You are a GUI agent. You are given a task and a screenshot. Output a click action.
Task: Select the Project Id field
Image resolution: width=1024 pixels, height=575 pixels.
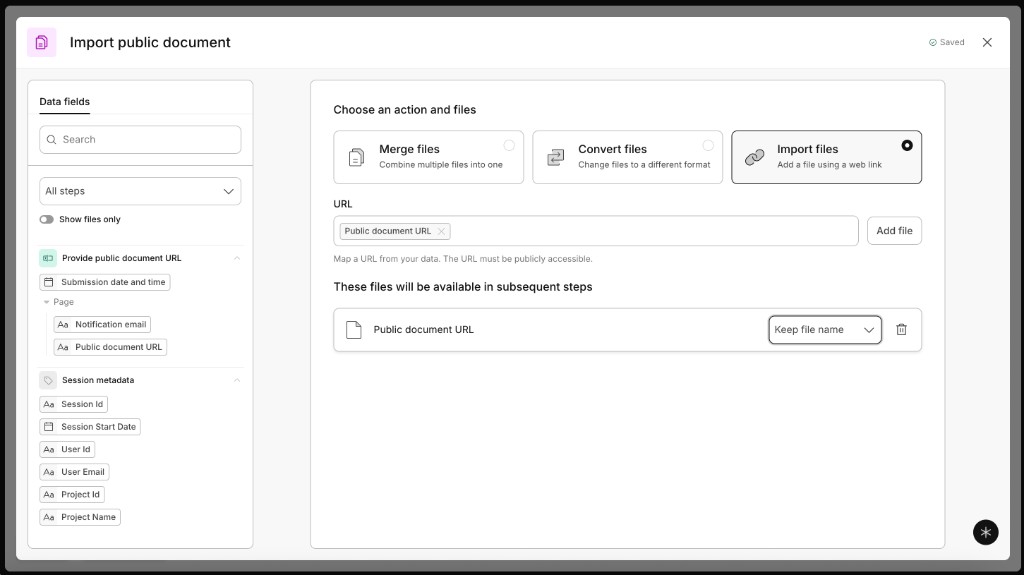pos(72,495)
